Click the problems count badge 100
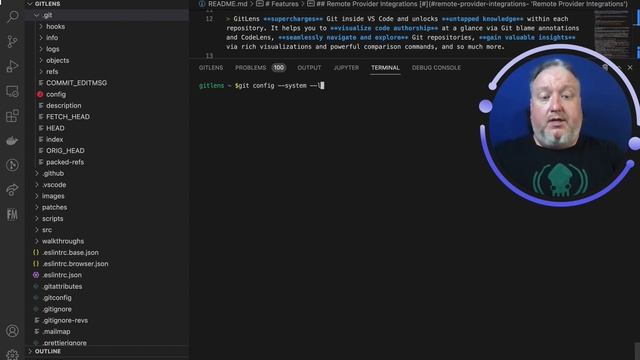Viewport: 640px width, 360px height. [x=279, y=68]
